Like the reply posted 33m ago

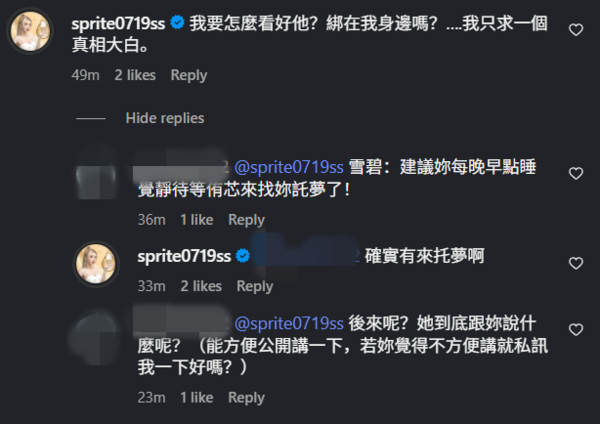[575, 263]
